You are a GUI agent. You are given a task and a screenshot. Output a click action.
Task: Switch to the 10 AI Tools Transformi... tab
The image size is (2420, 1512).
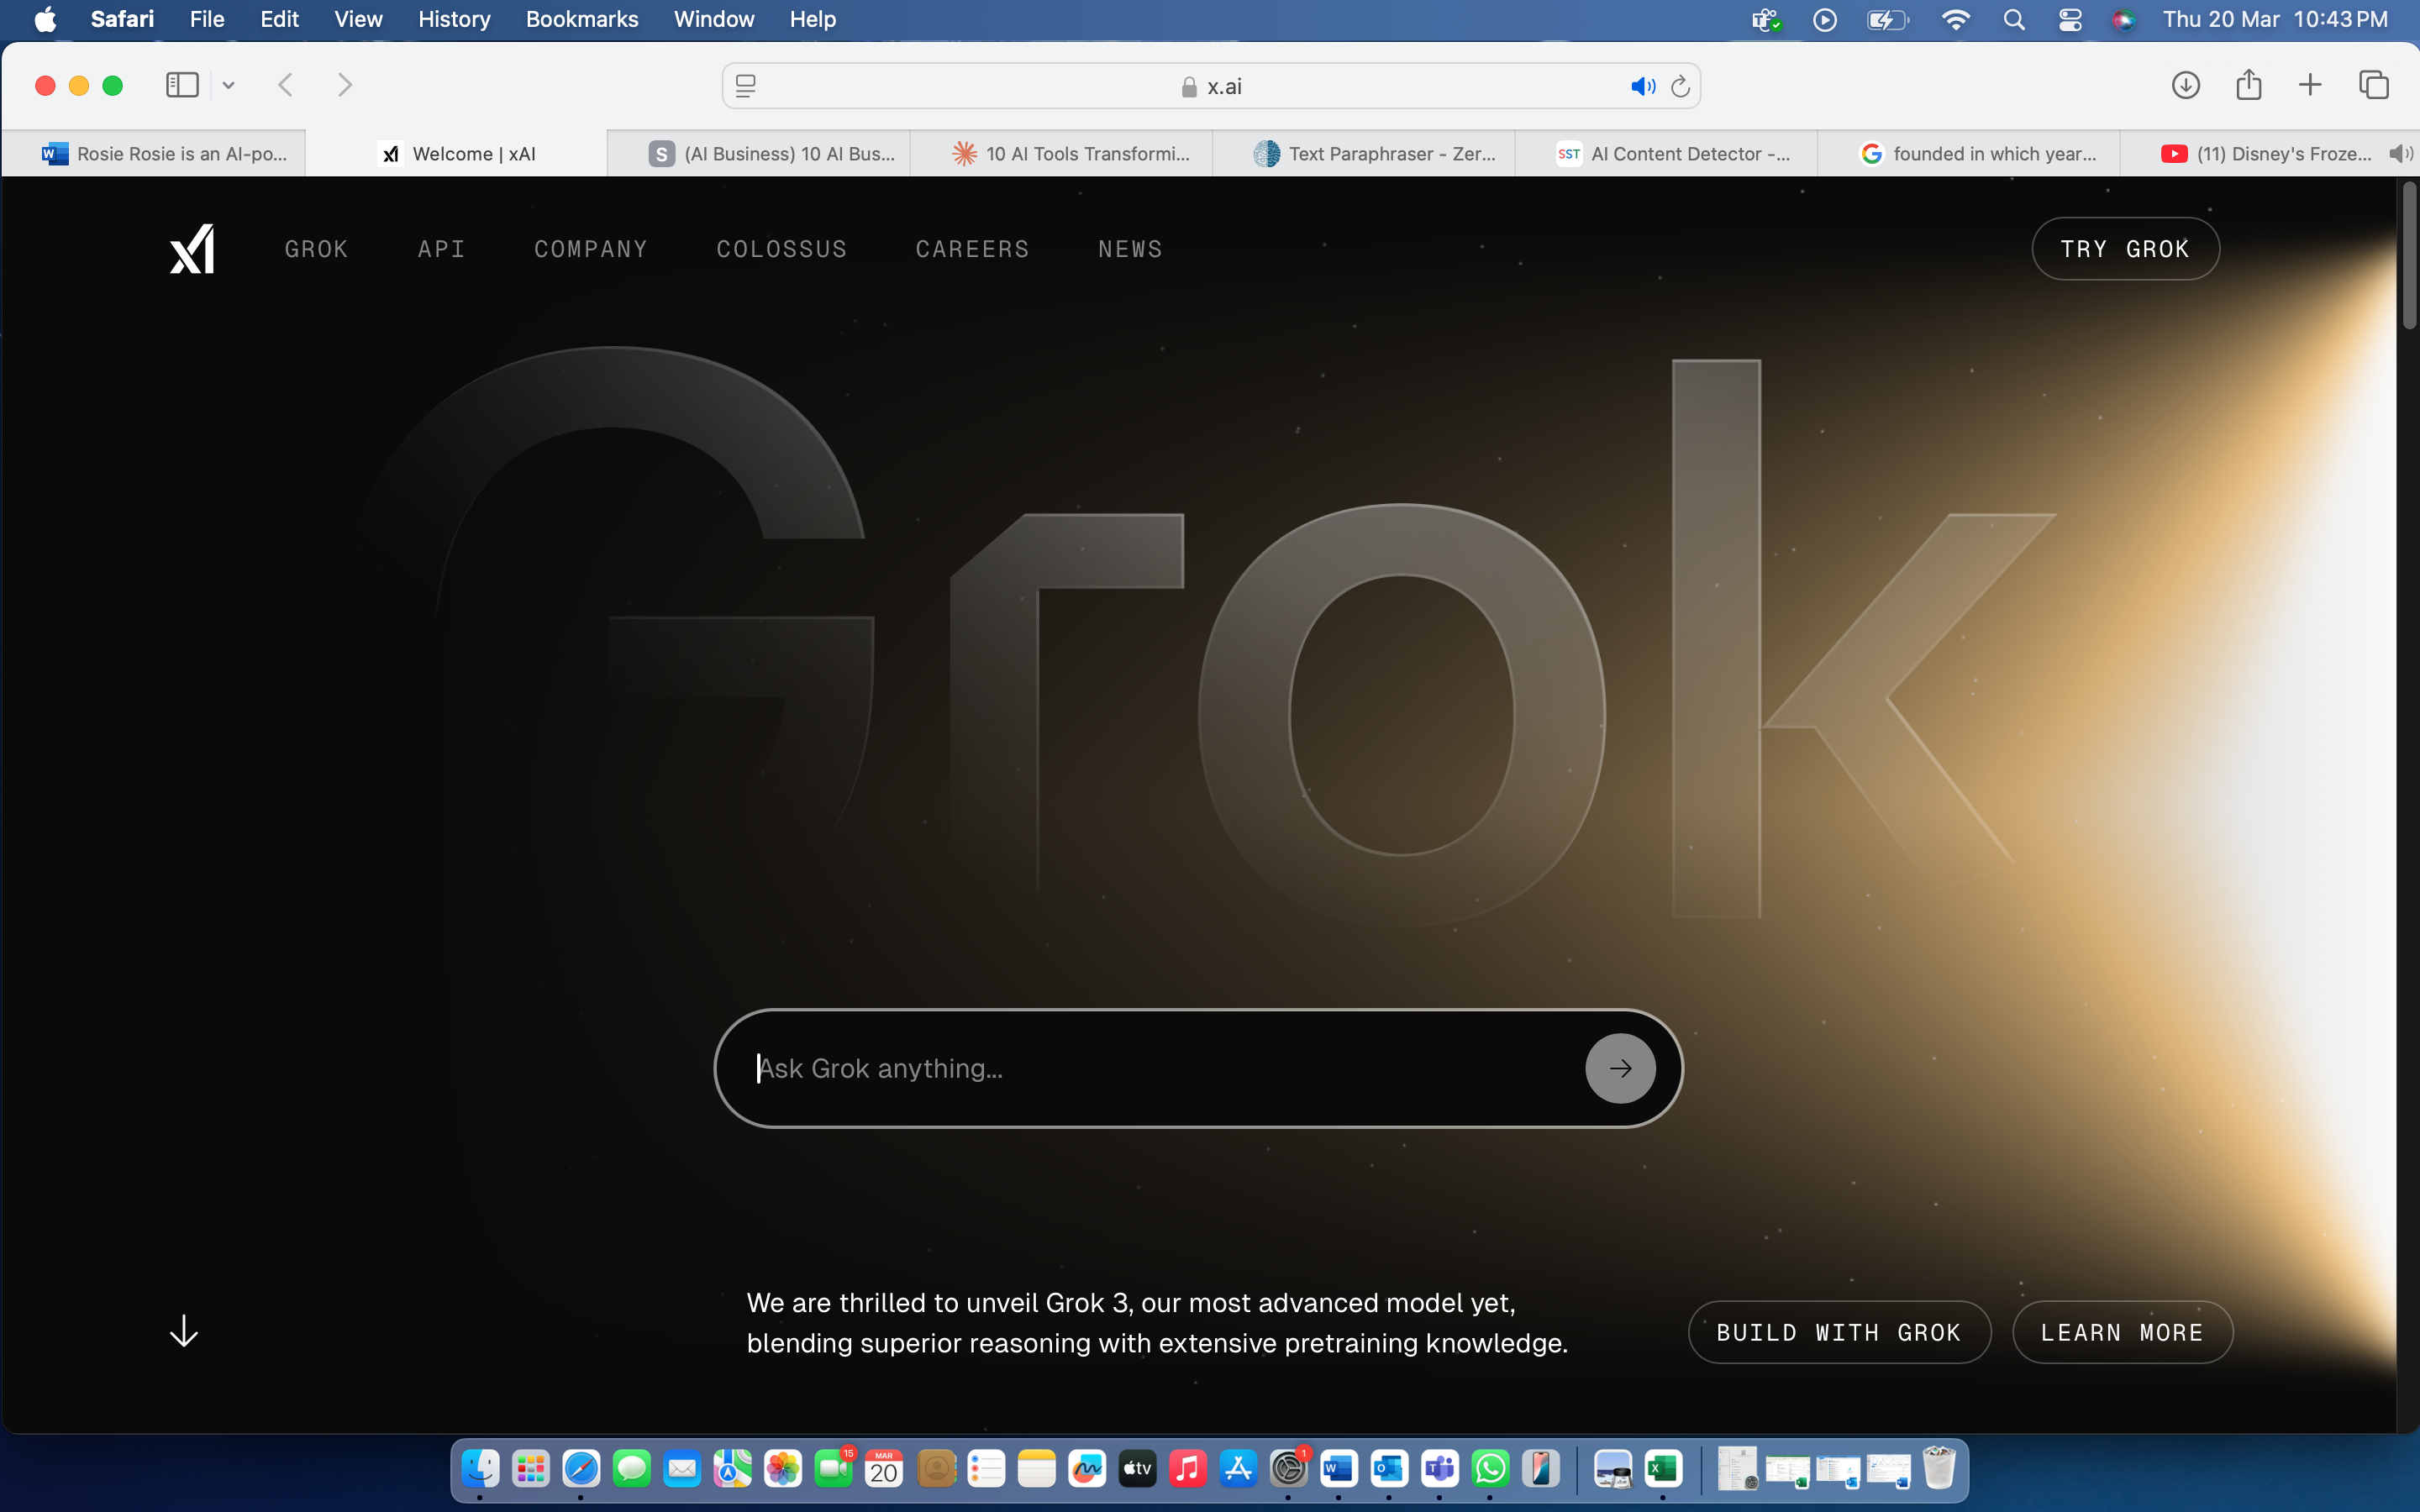1061,153
